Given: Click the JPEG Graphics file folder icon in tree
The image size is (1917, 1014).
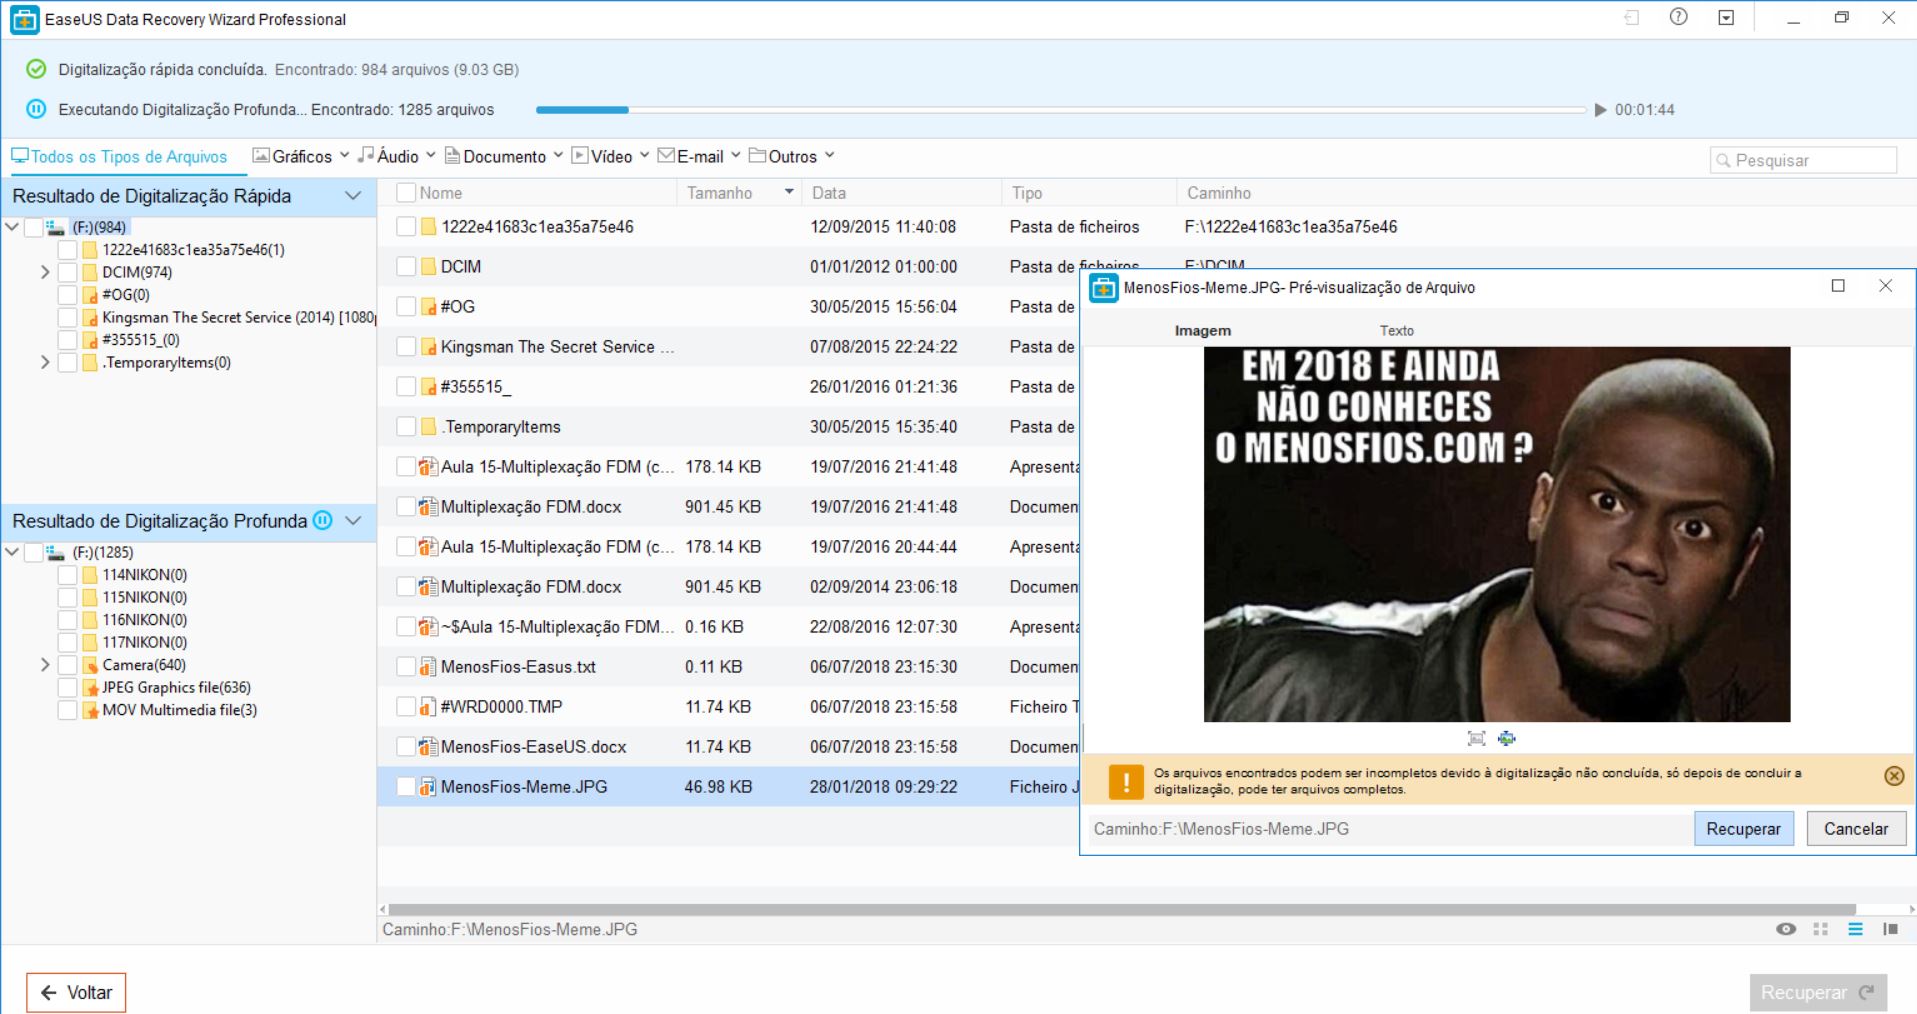Looking at the screenshot, I should click(90, 688).
